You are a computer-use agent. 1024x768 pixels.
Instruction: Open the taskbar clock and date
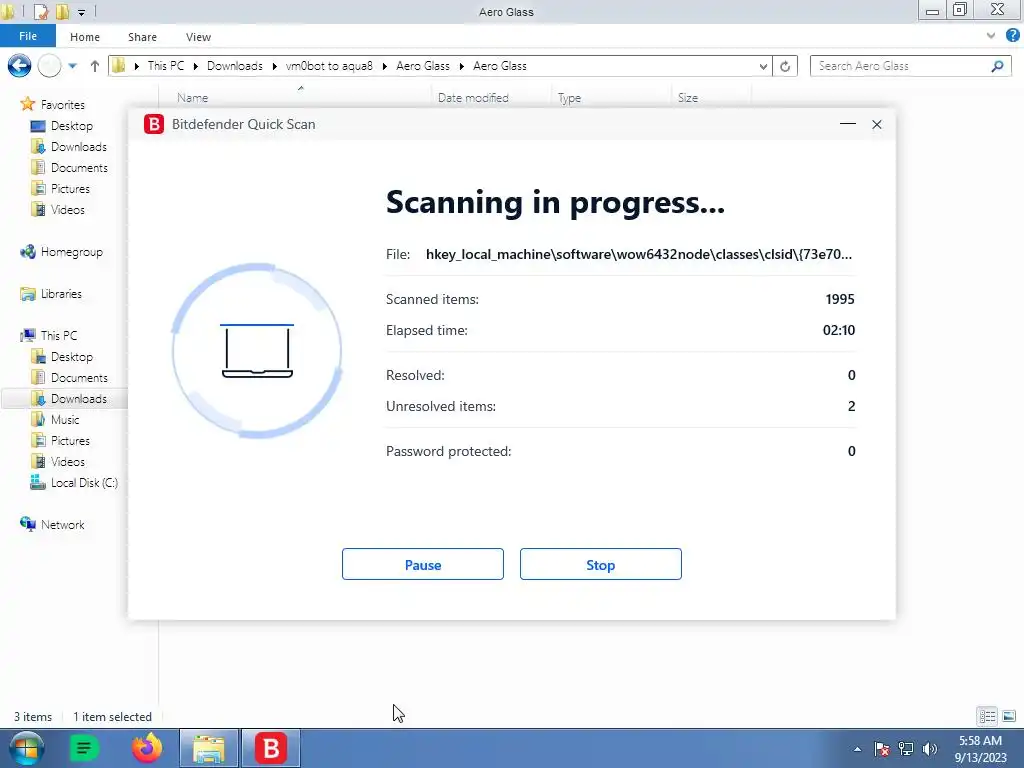pyautogui.click(x=980, y=749)
